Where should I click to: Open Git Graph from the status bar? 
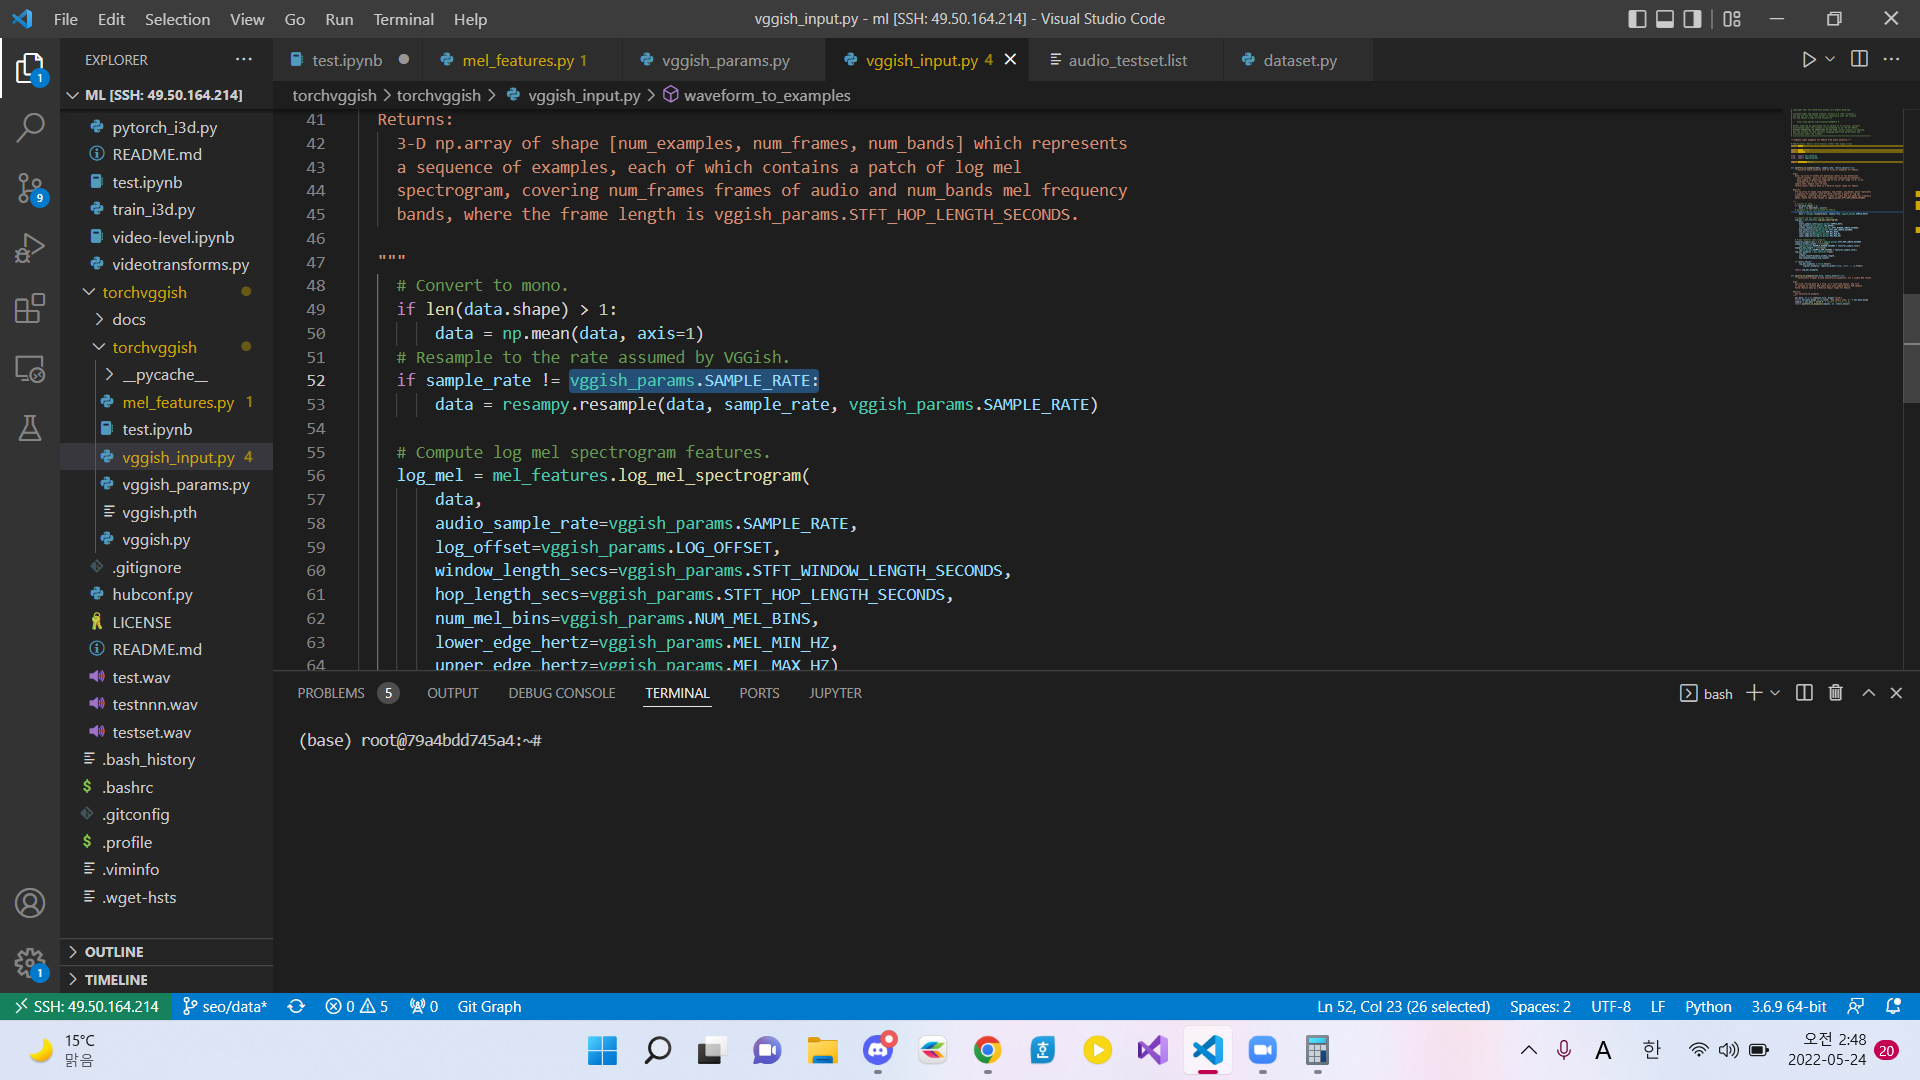489,1007
